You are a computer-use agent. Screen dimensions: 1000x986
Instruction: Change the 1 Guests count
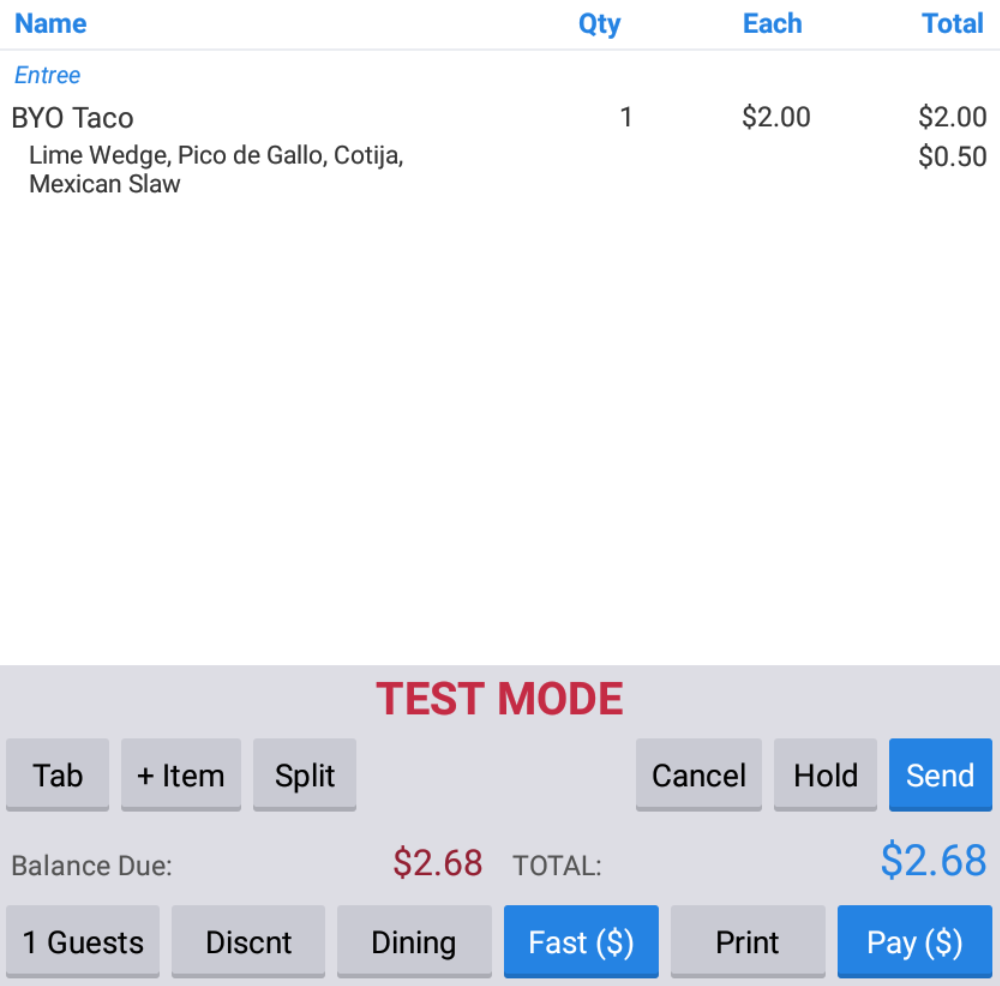[83, 942]
